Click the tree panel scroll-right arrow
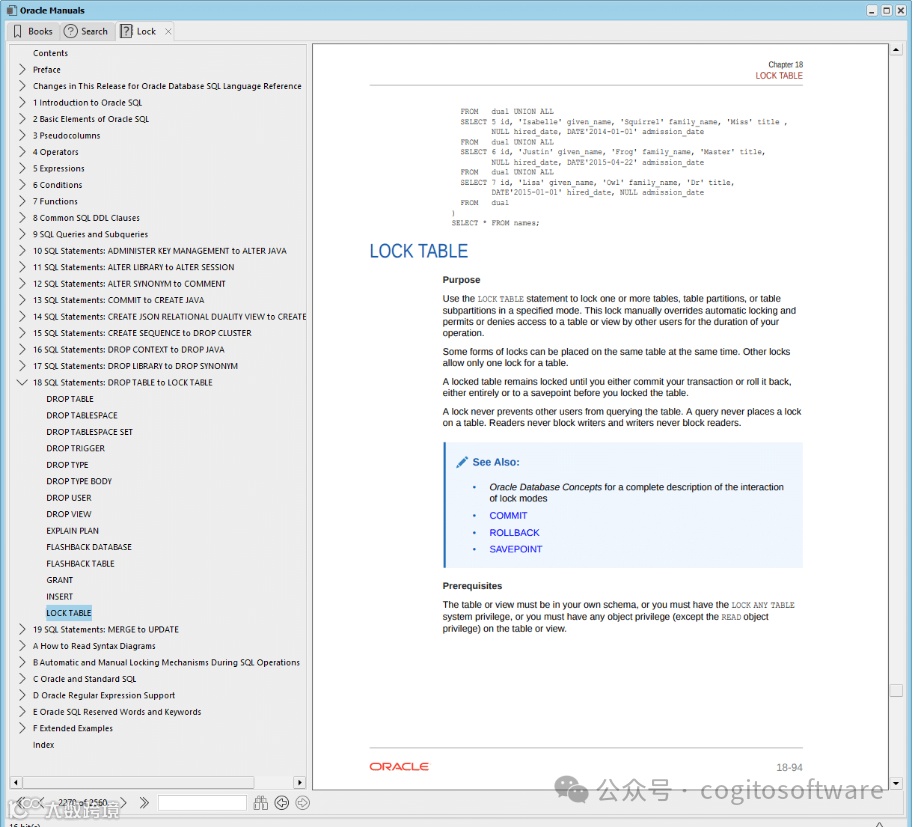 299,782
